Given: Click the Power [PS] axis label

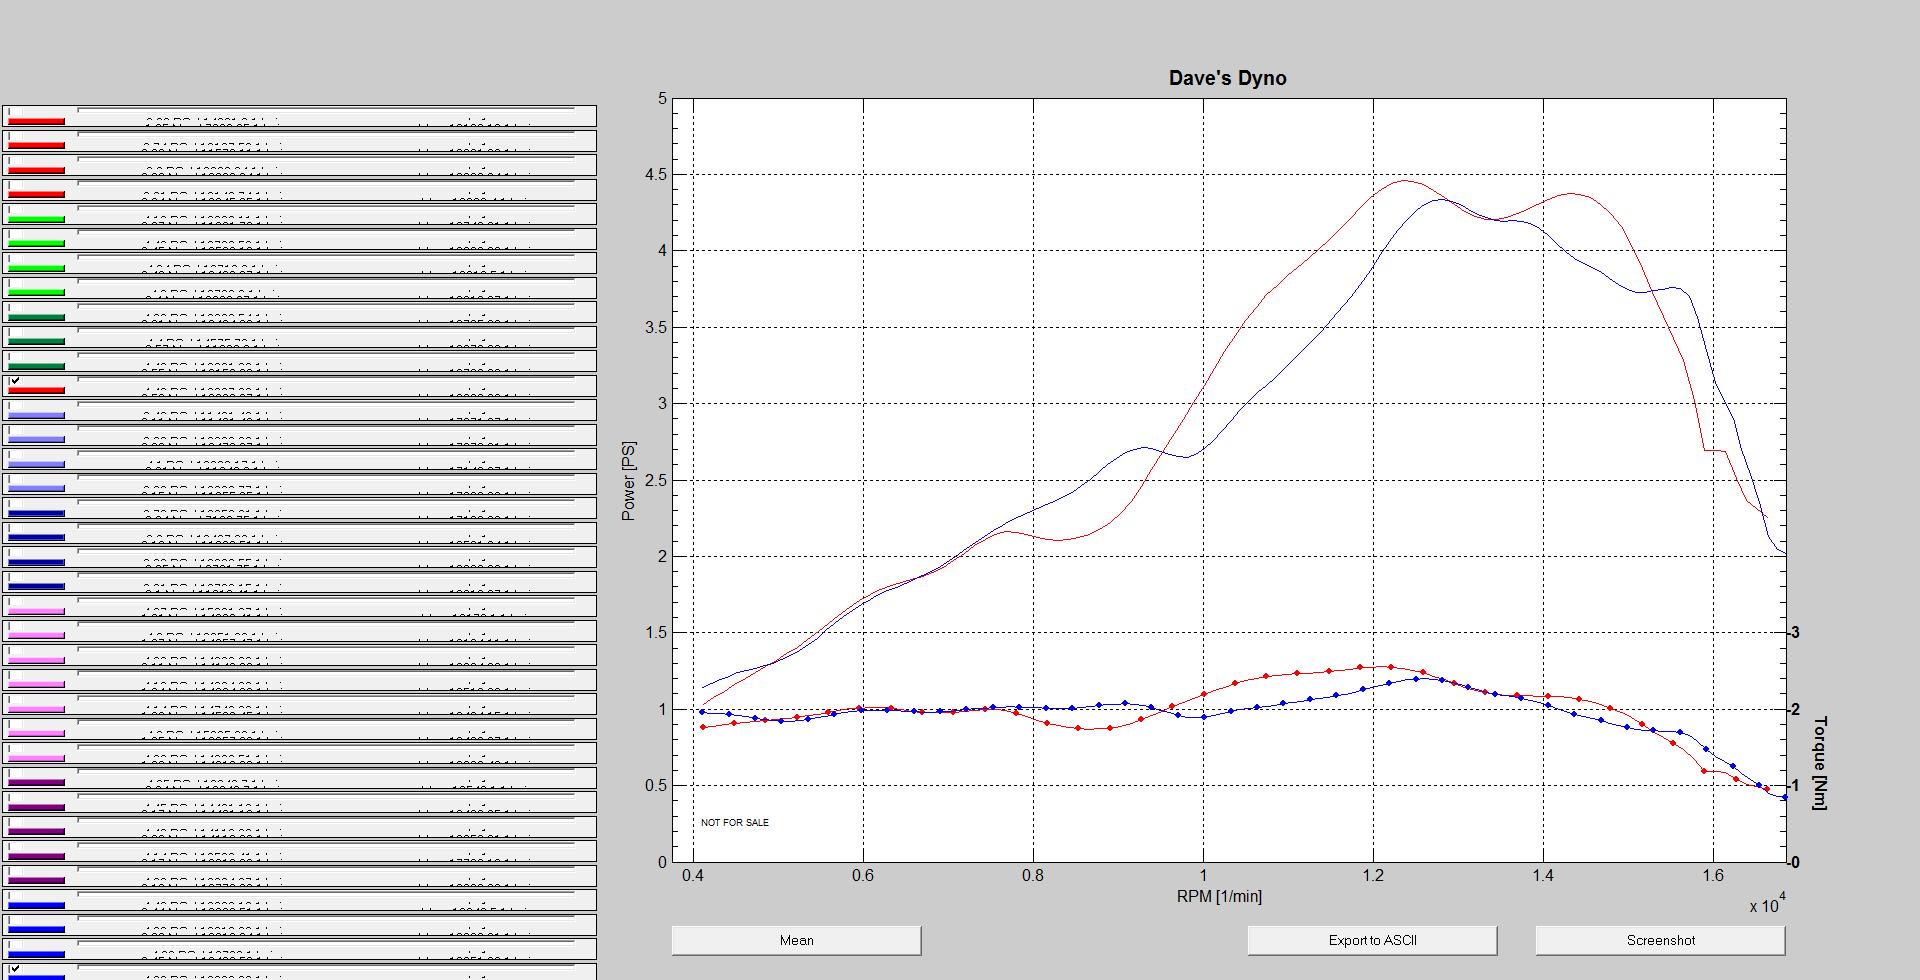Looking at the screenshot, I should tap(628, 481).
